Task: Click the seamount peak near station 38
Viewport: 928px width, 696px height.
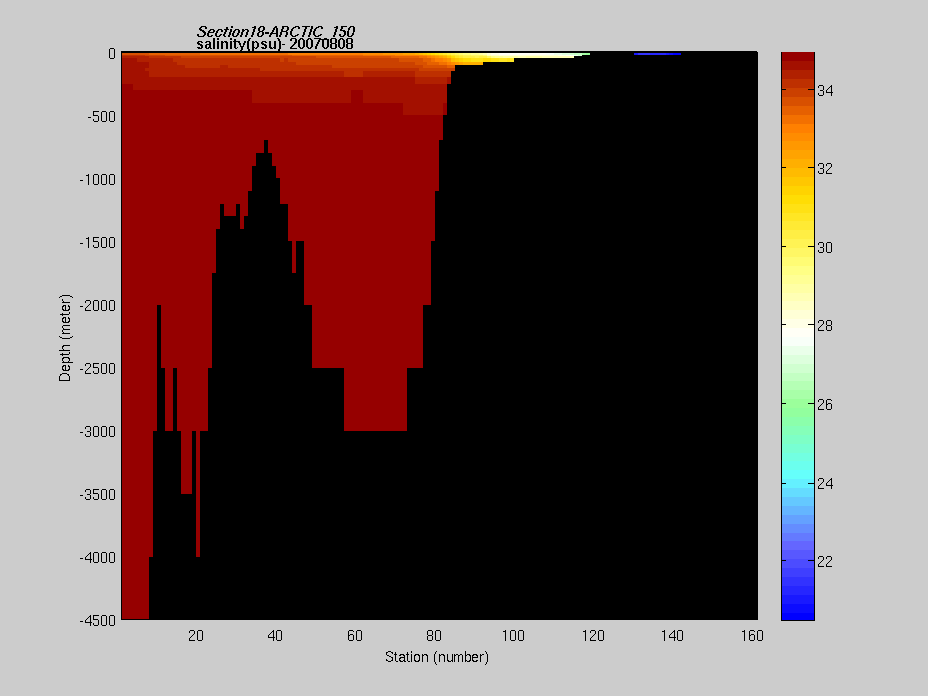Action: (x=266, y=147)
